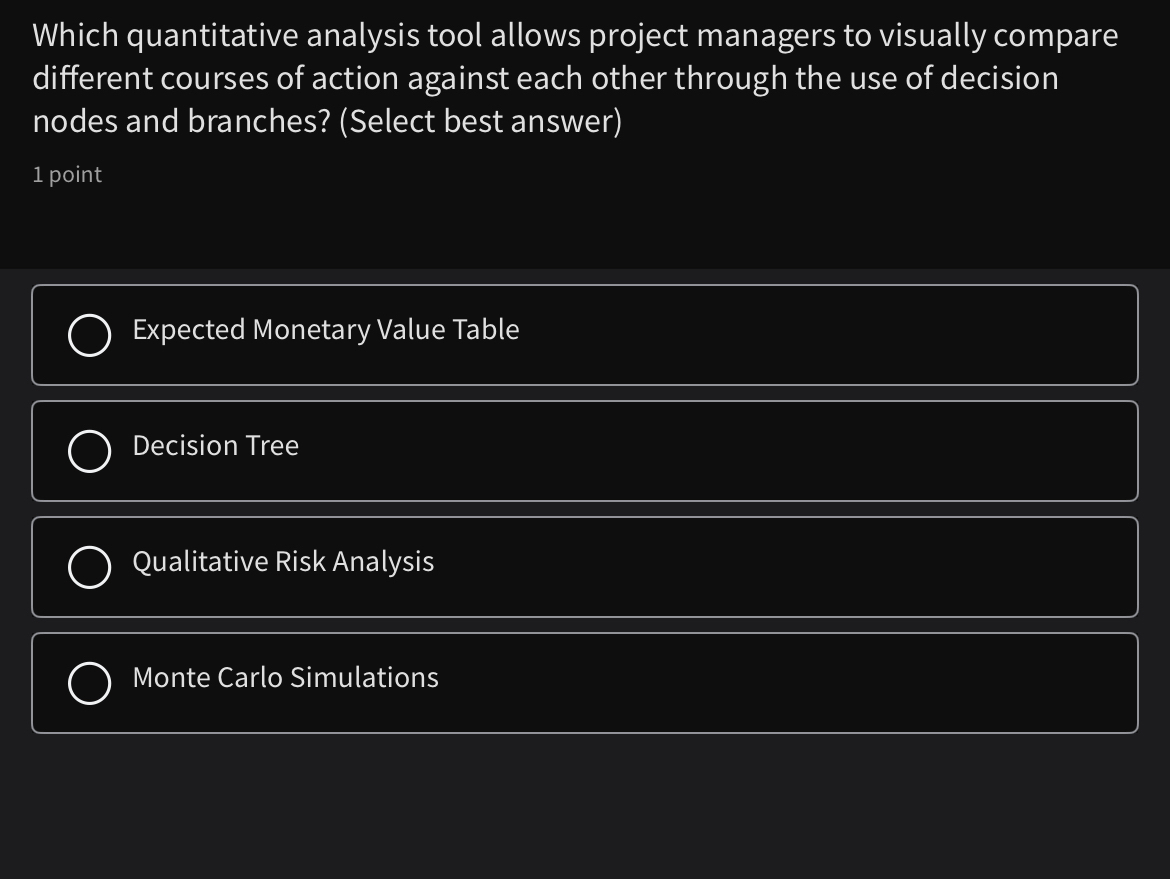Click the Decision Tree answer card
Image resolution: width=1170 pixels, height=879 pixels.
(585, 451)
